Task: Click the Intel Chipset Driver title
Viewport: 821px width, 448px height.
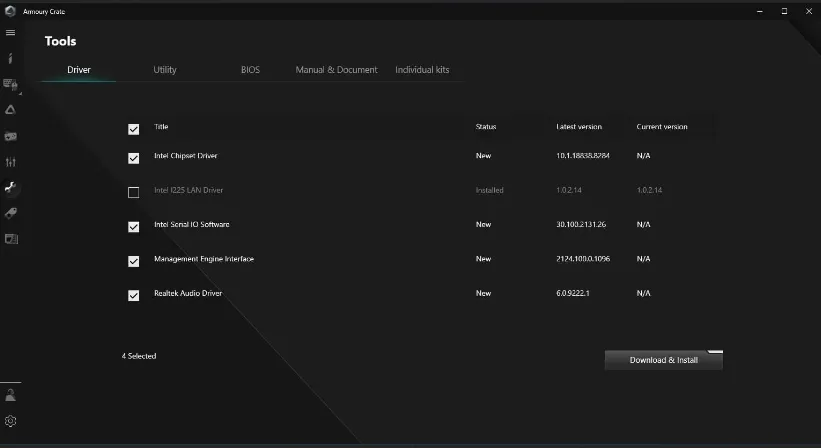Action: 185,155
